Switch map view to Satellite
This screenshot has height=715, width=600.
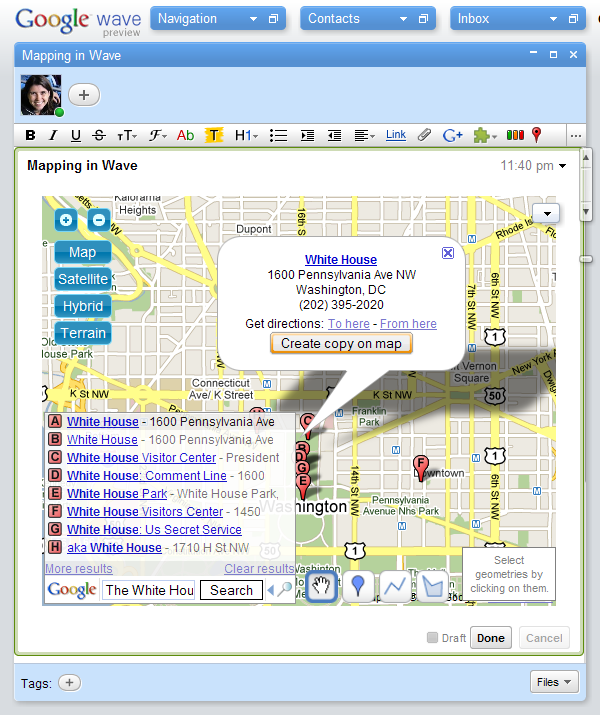click(x=83, y=279)
